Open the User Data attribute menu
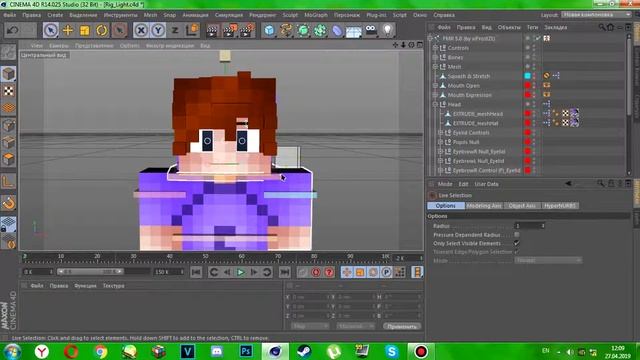Viewport: 640px width, 360px height. (x=486, y=184)
